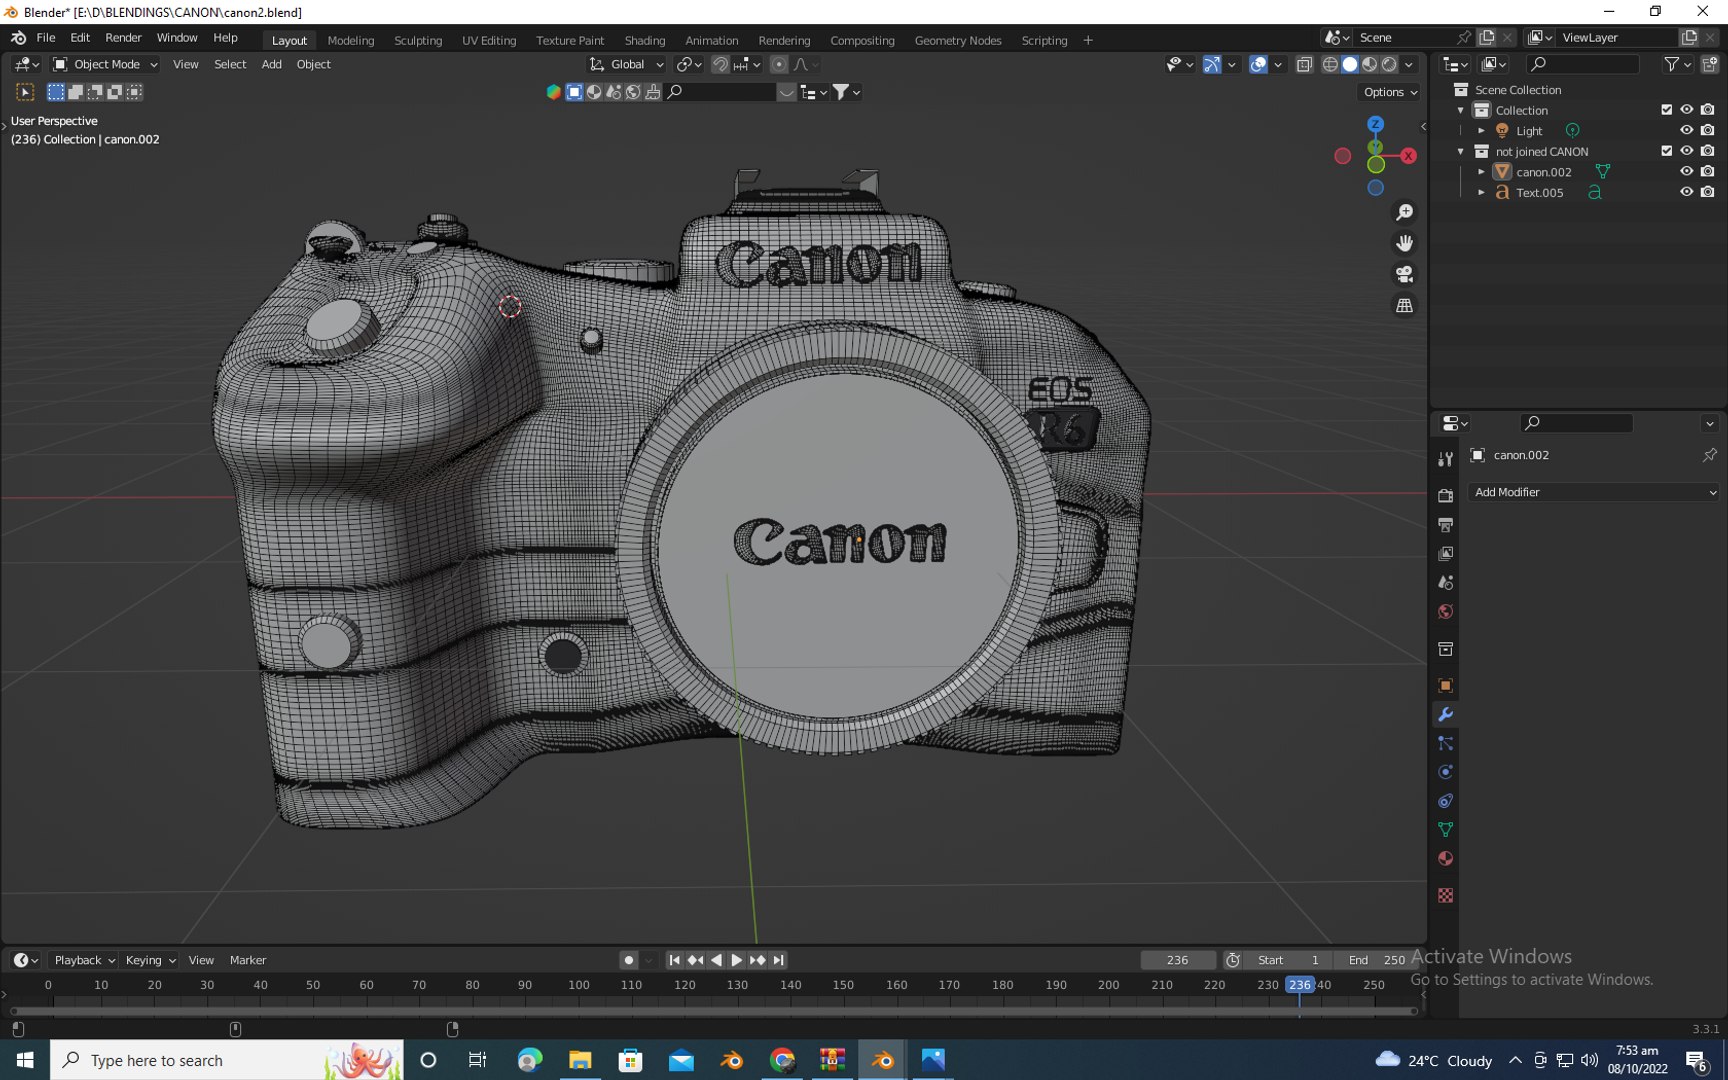The image size is (1728, 1080).
Task: Open timeline Playback popover
Action: [x=84, y=960]
